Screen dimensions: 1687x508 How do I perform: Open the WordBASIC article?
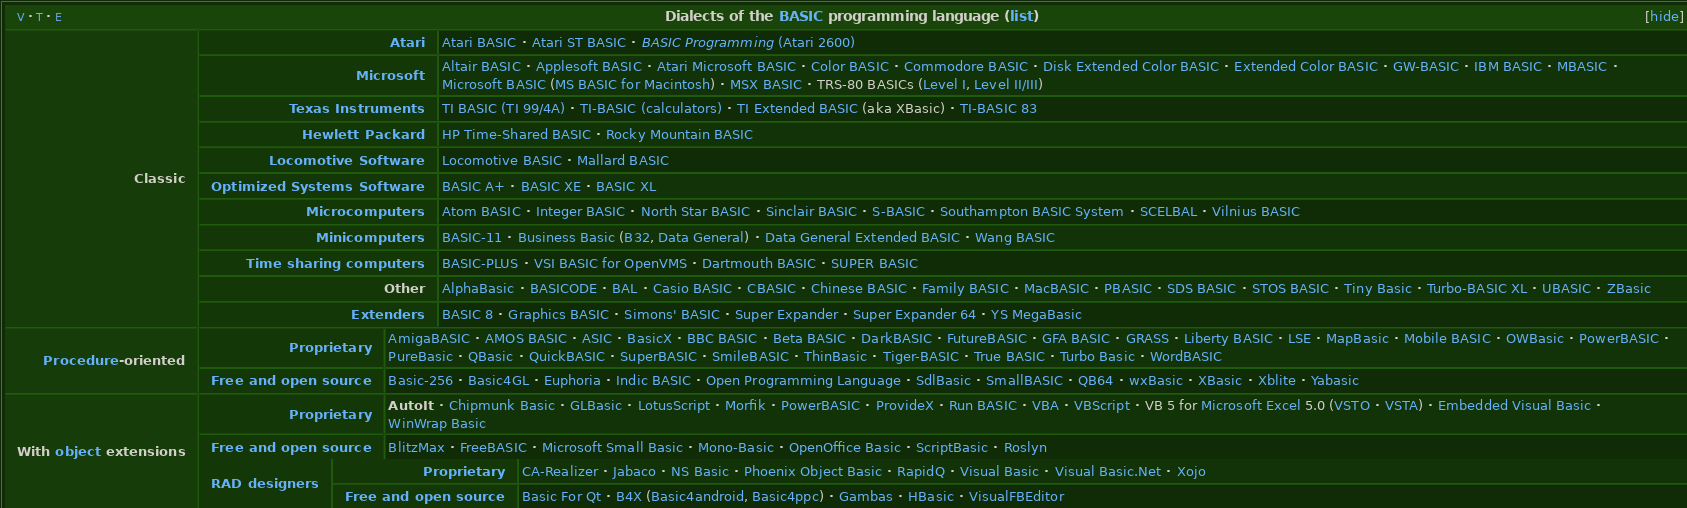[1186, 356]
